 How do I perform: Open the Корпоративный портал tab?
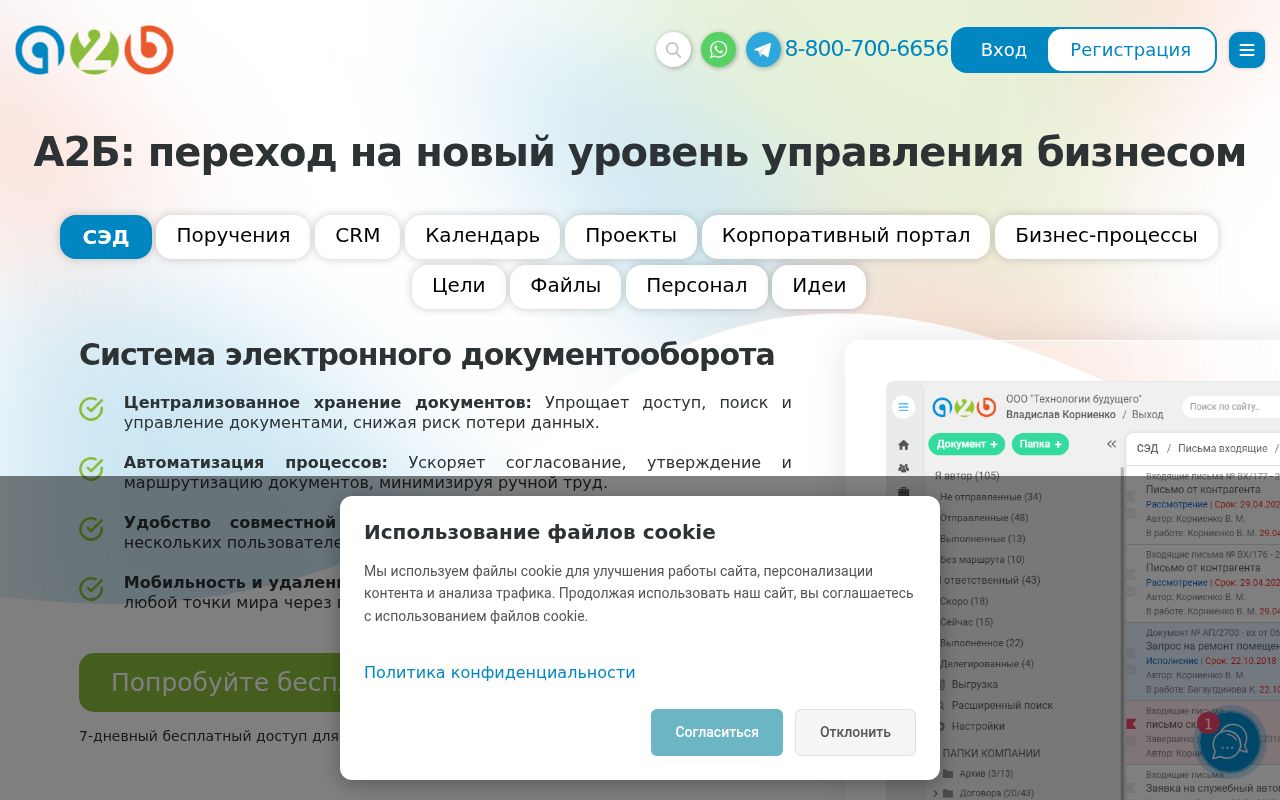point(845,237)
